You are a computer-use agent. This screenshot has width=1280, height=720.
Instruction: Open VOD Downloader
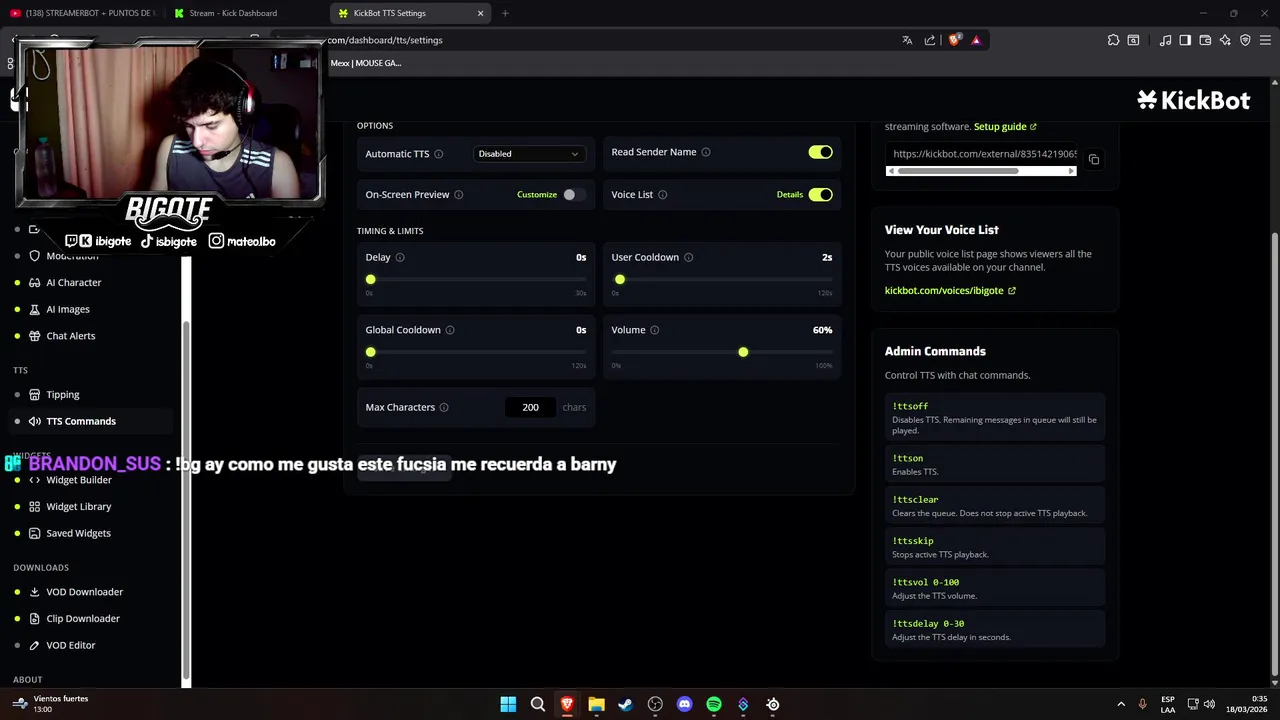click(85, 592)
